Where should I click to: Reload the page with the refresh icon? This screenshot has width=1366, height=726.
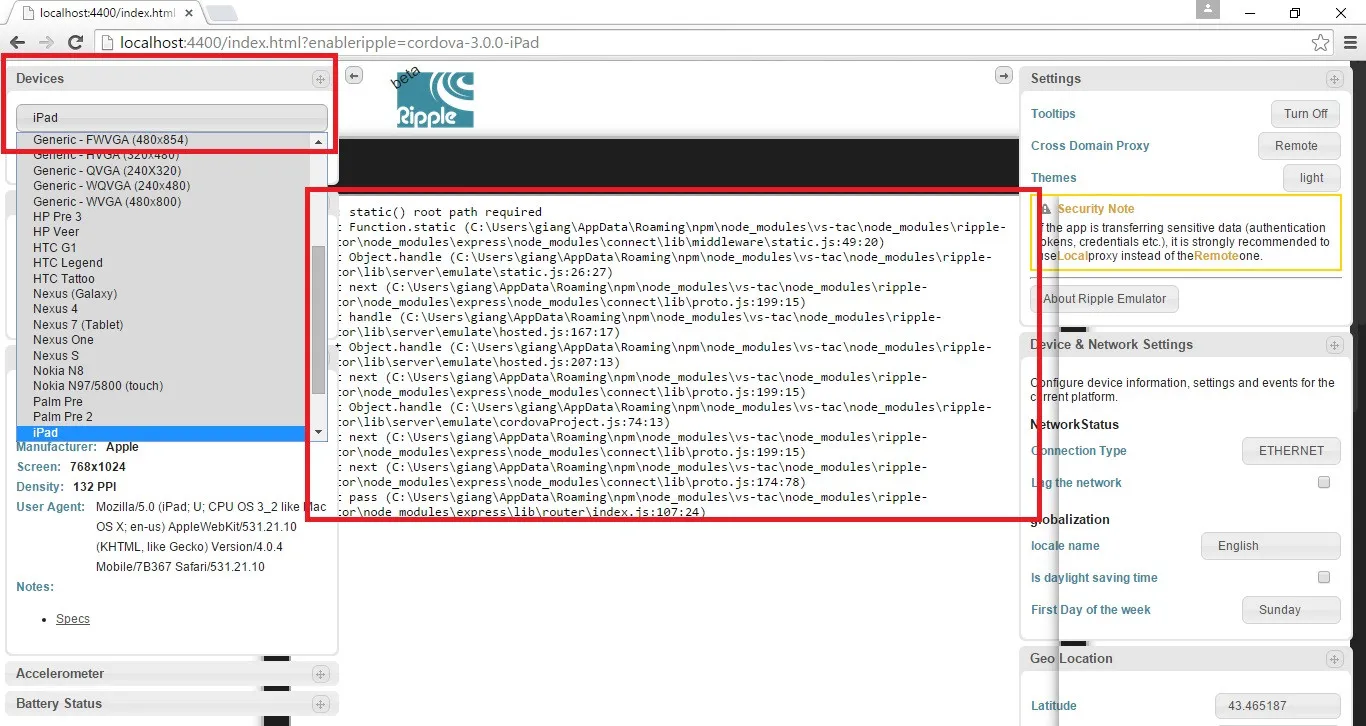tap(75, 43)
